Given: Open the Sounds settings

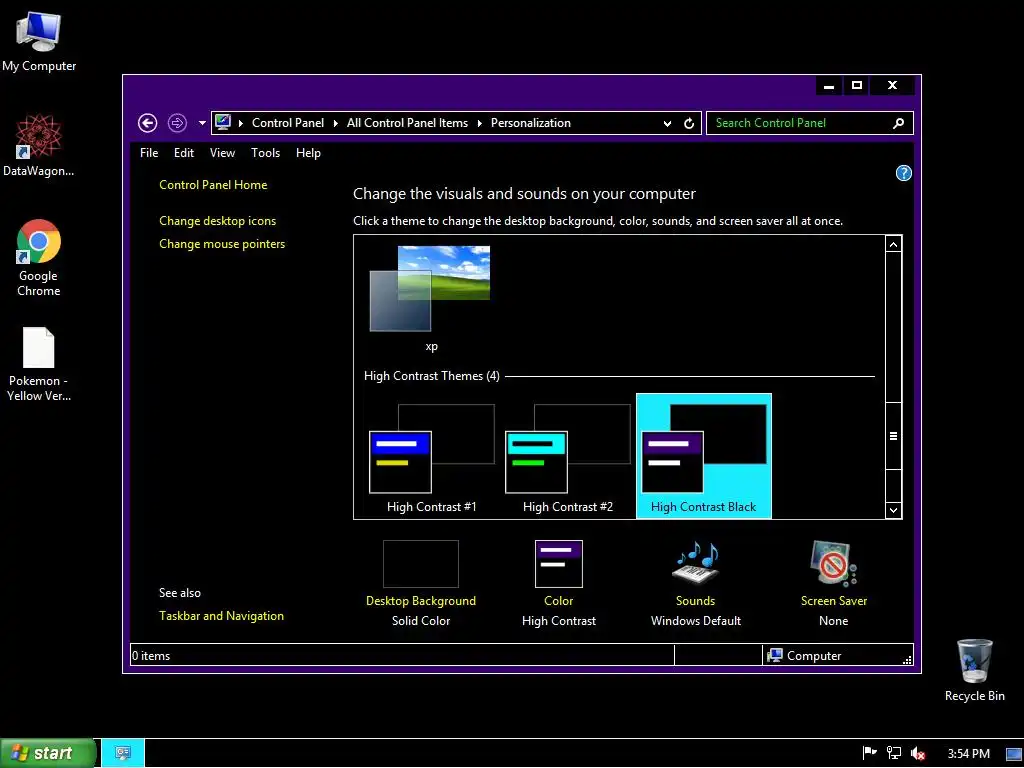Looking at the screenshot, I should (696, 564).
